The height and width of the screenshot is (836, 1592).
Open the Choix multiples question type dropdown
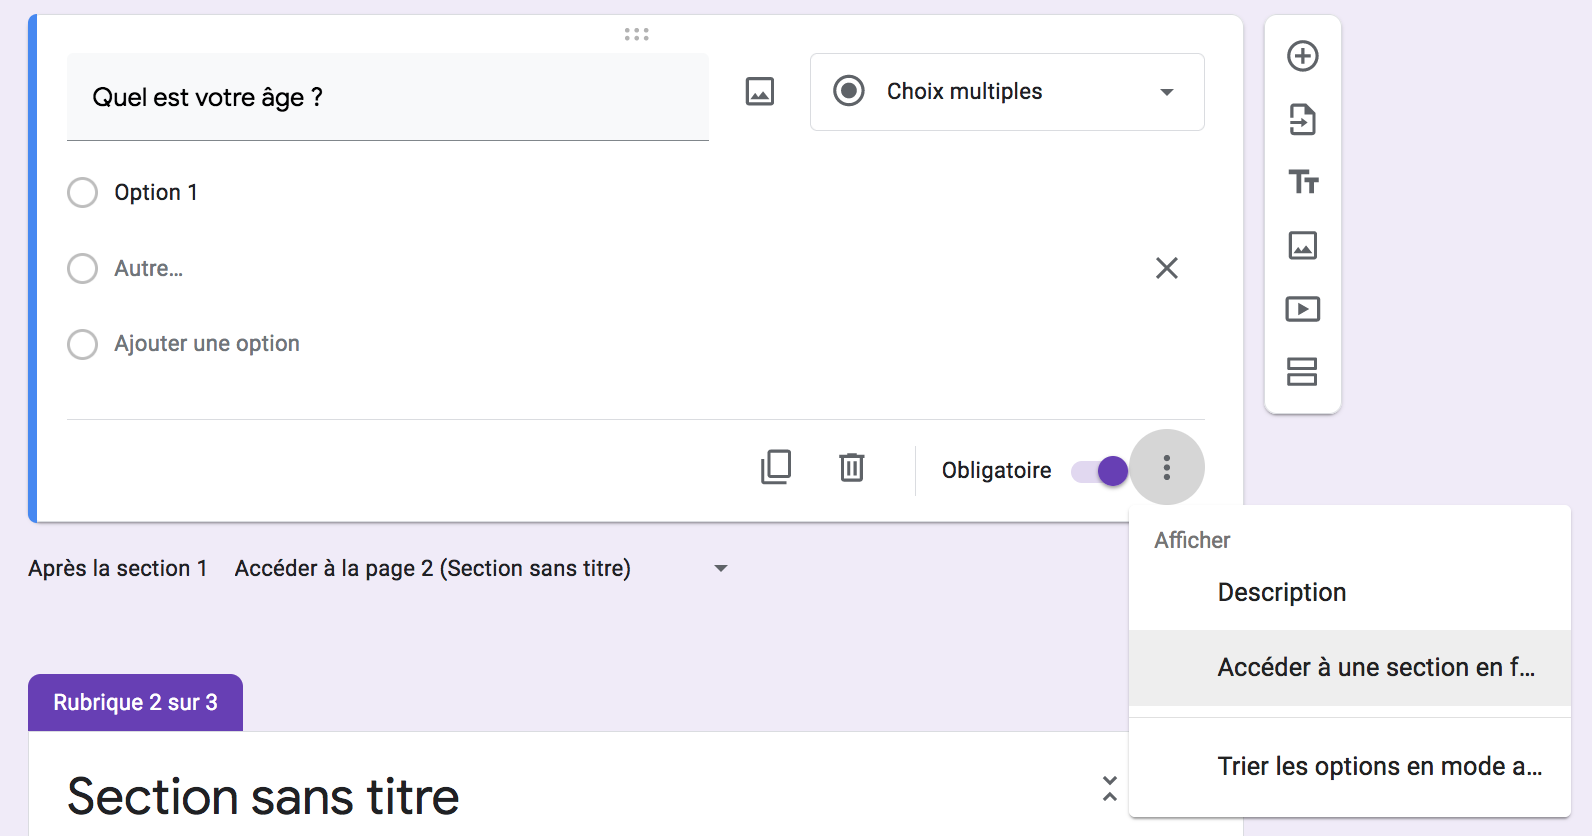(1007, 92)
